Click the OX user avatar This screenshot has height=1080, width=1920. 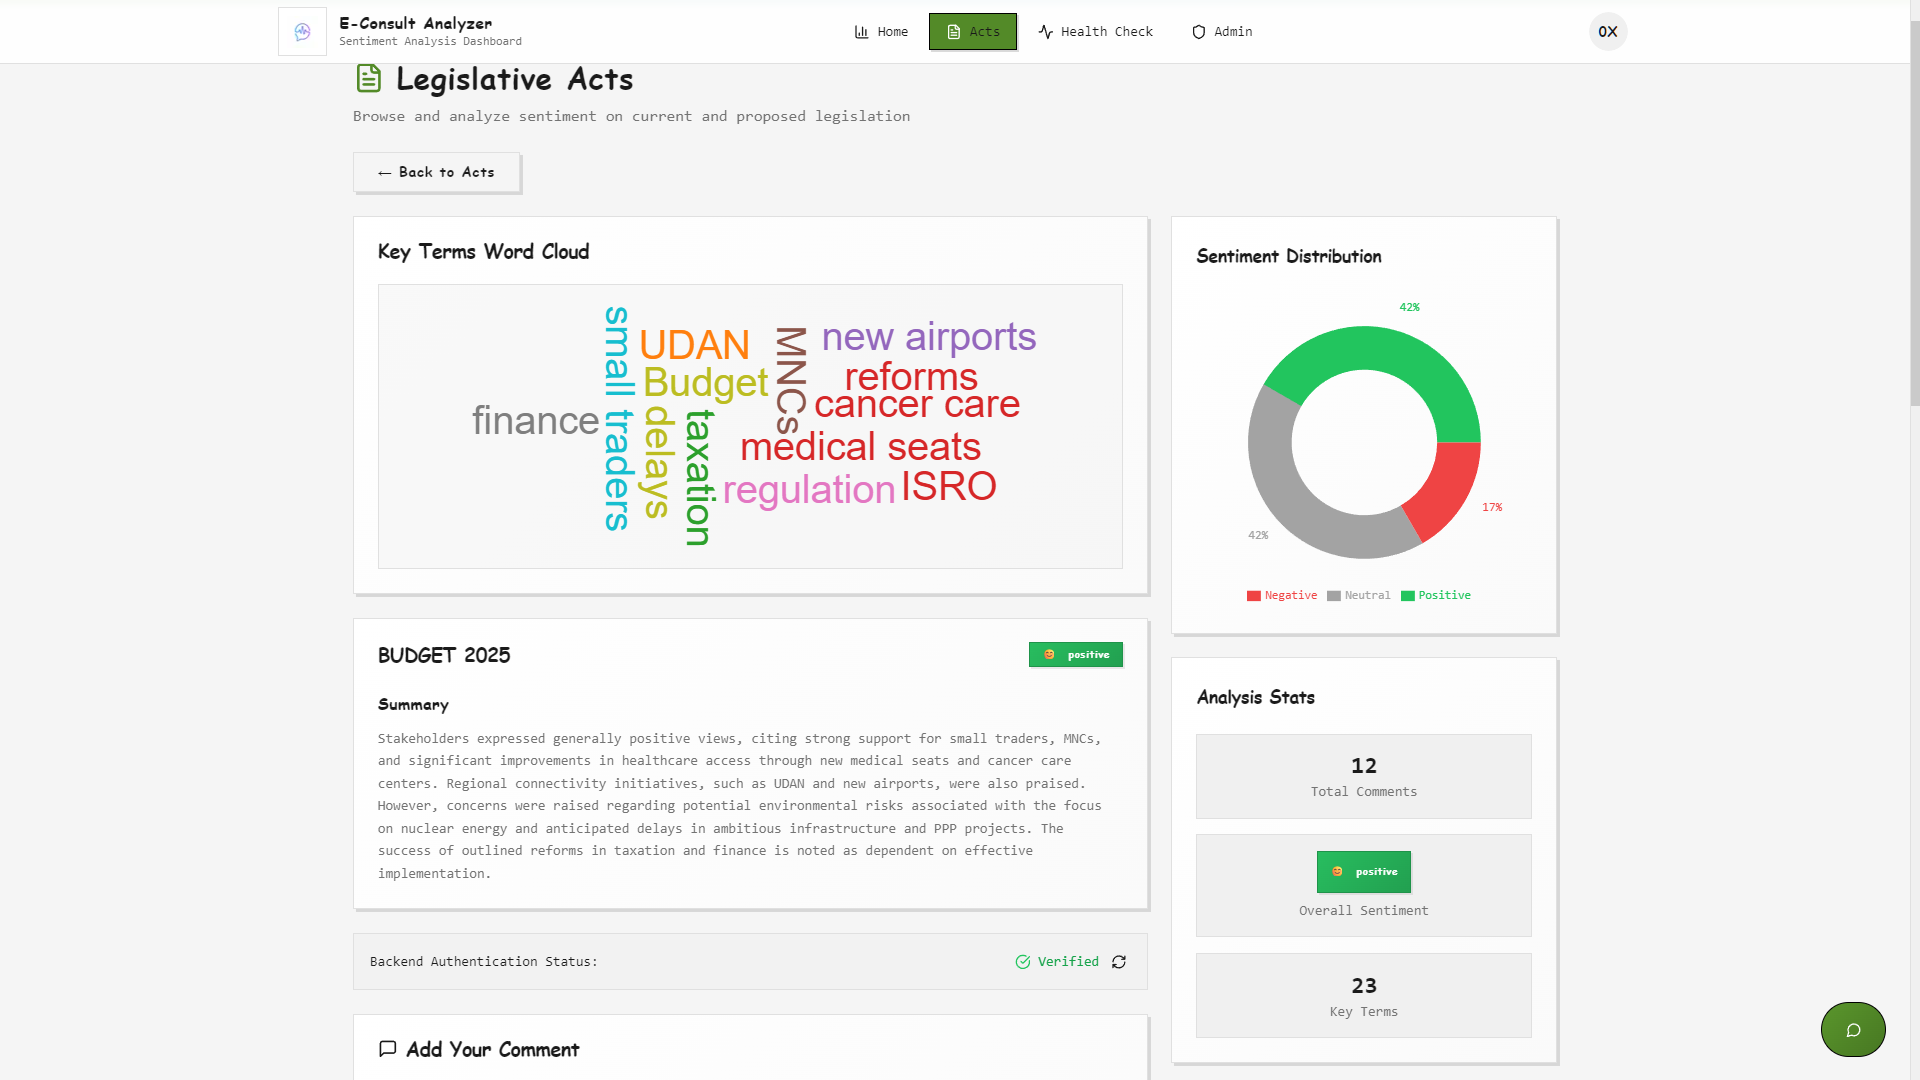pyautogui.click(x=1607, y=32)
